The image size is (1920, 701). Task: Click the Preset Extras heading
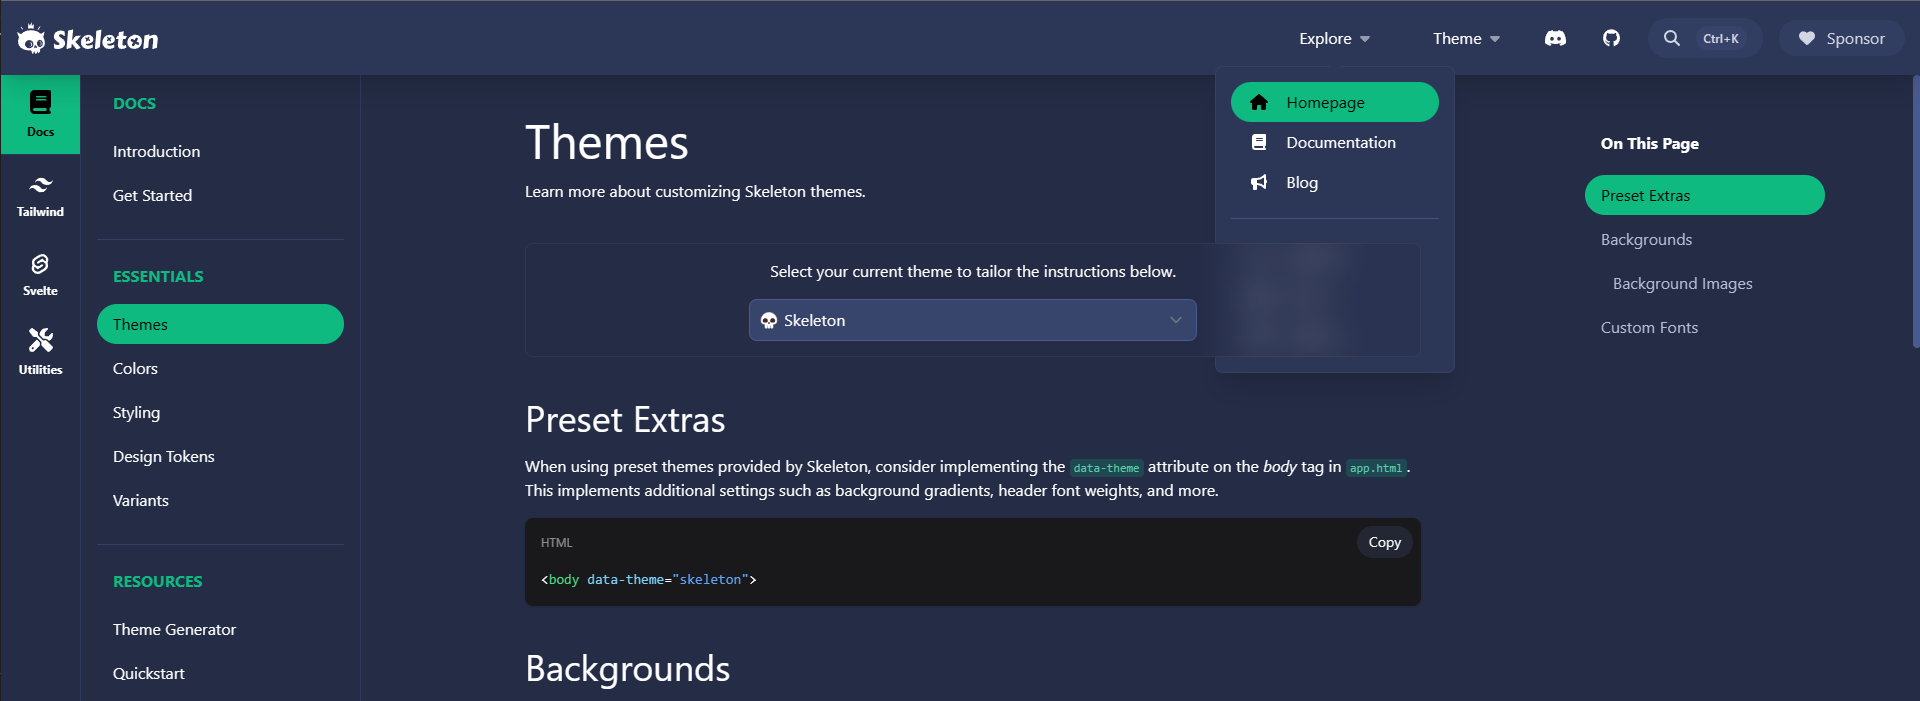coord(625,420)
